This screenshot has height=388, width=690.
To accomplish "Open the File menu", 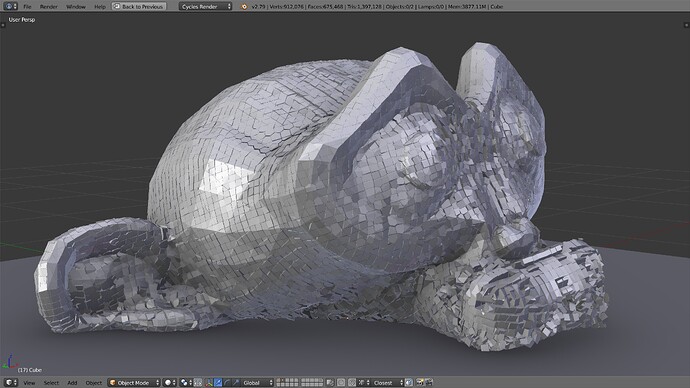I will (x=27, y=7).
